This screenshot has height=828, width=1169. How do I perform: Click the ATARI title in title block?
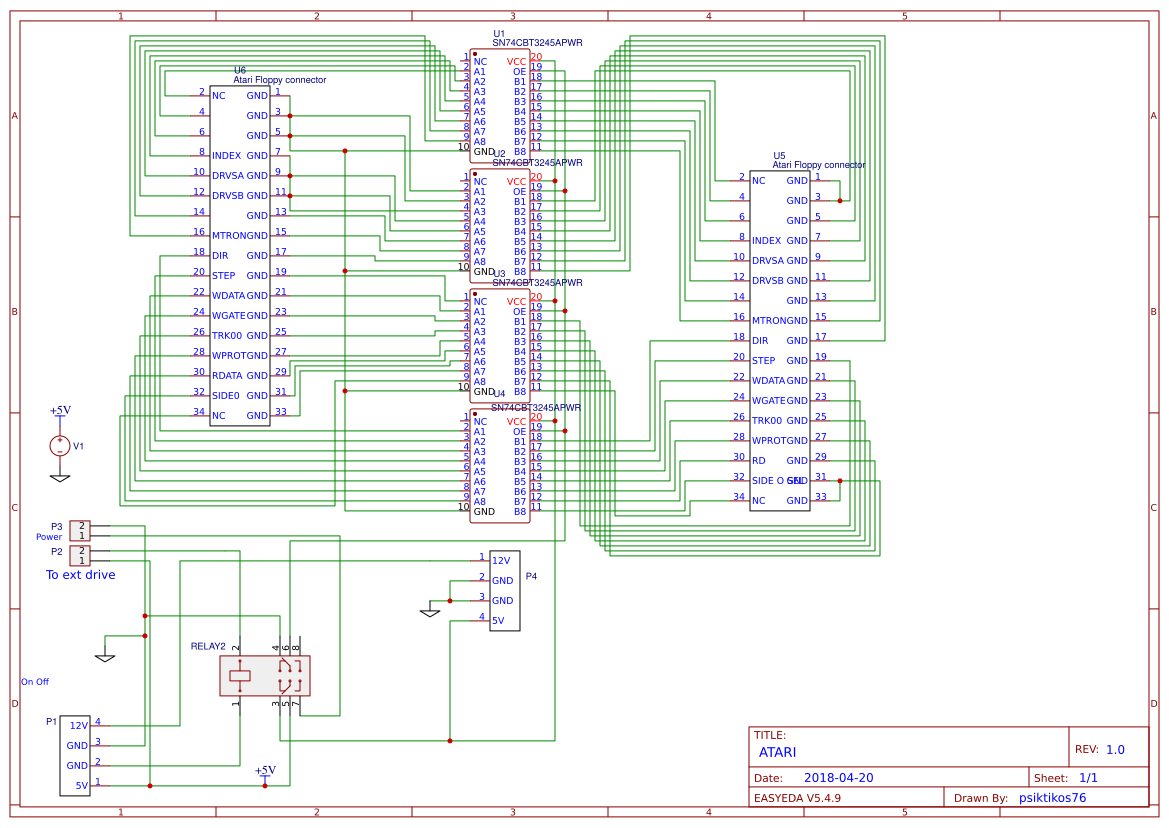(x=778, y=752)
